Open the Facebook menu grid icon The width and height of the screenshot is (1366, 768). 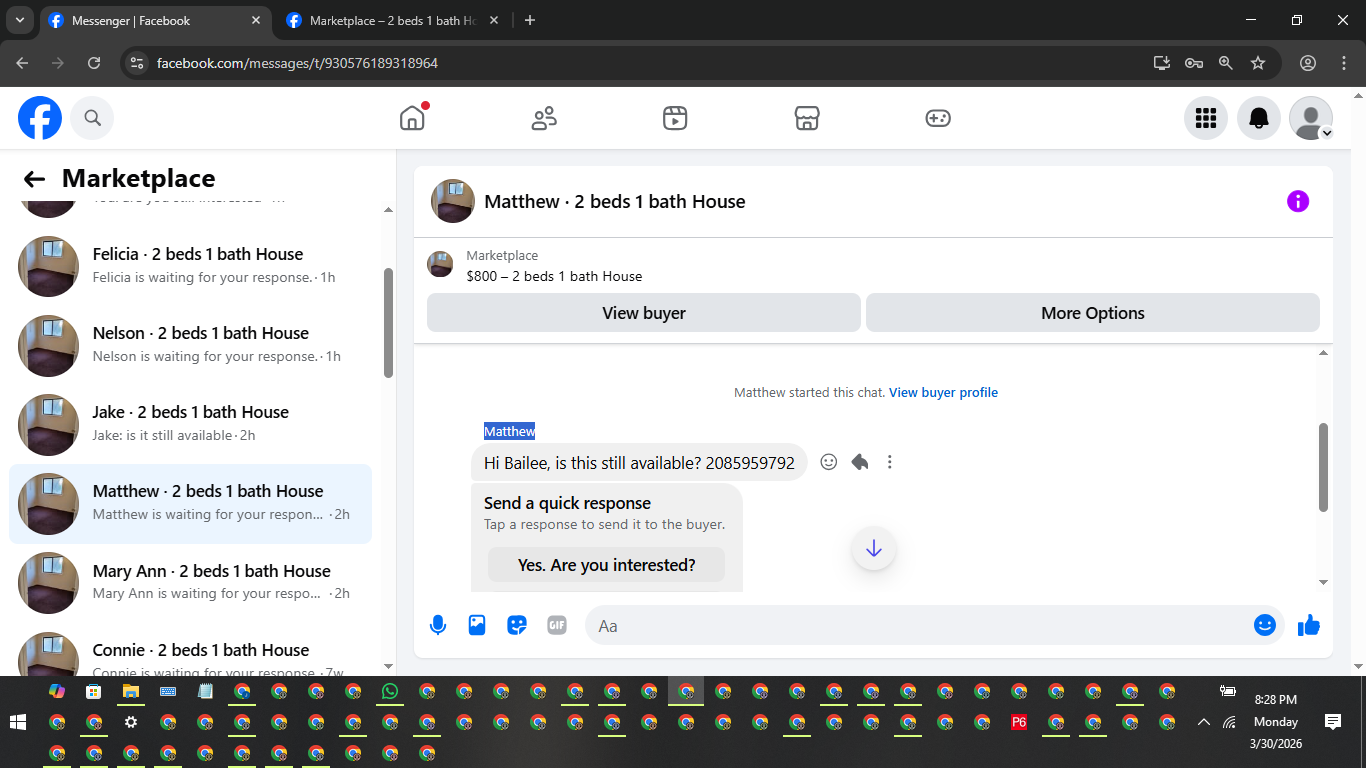pos(1206,118)
